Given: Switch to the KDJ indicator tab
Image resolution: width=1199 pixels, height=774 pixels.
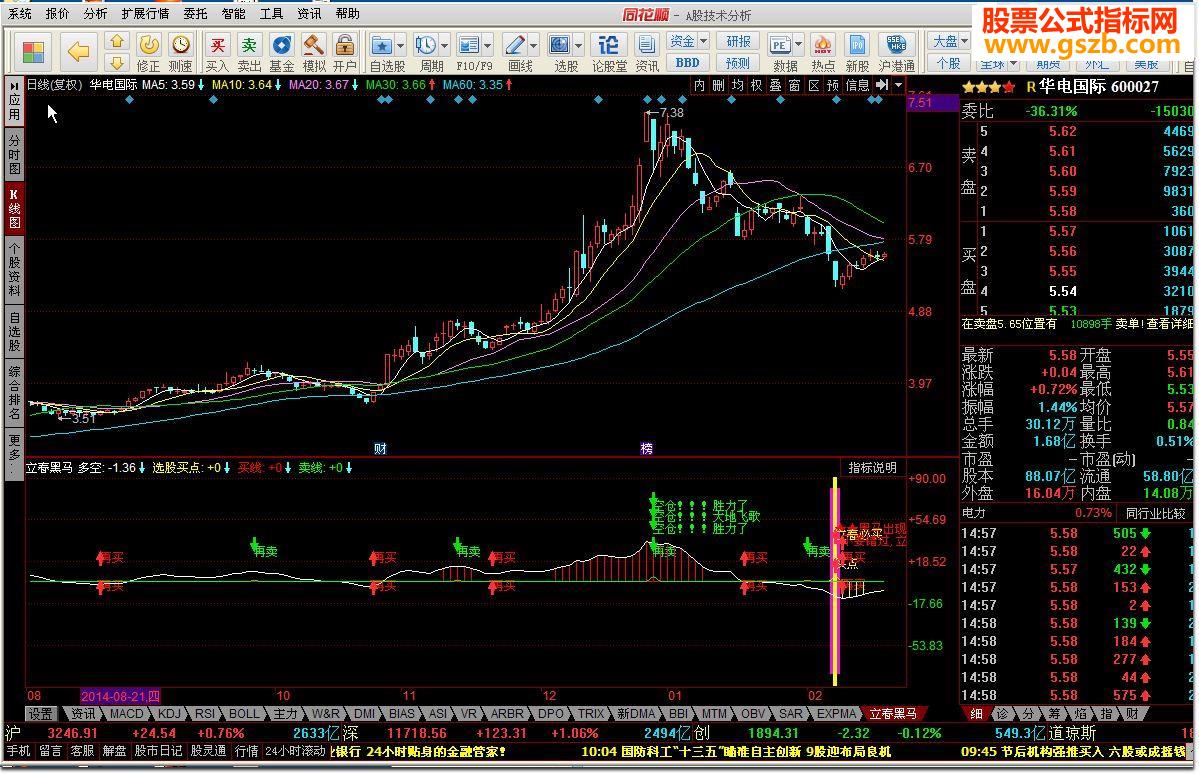Looking at the screenshot, I should click(169, 714).
